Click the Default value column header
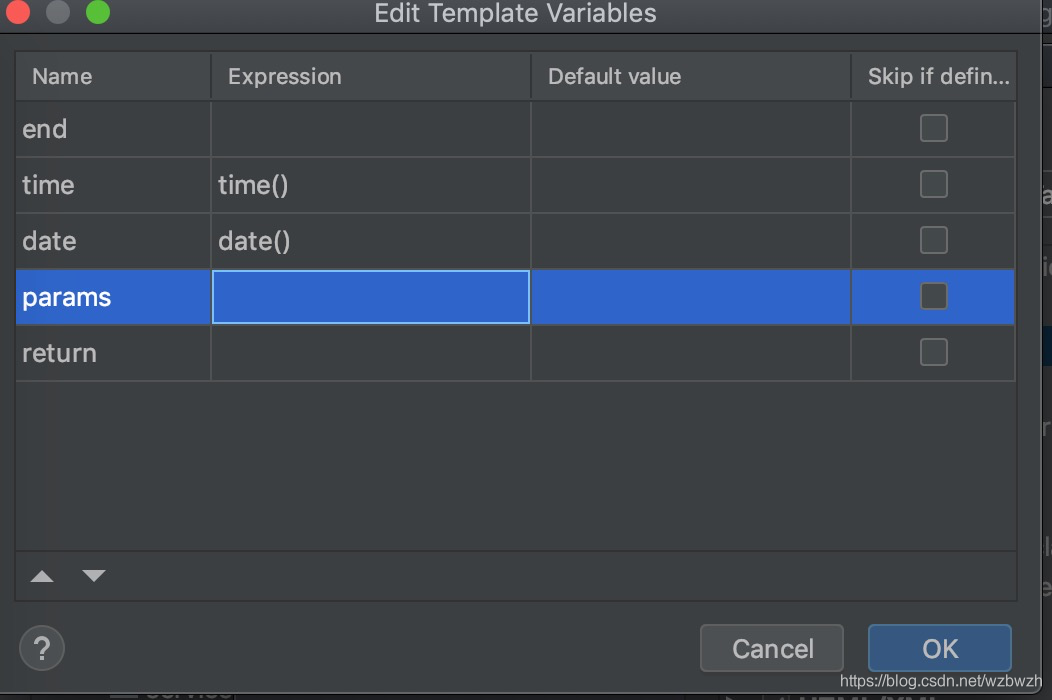1052x700 pixels. click(690, 77)
